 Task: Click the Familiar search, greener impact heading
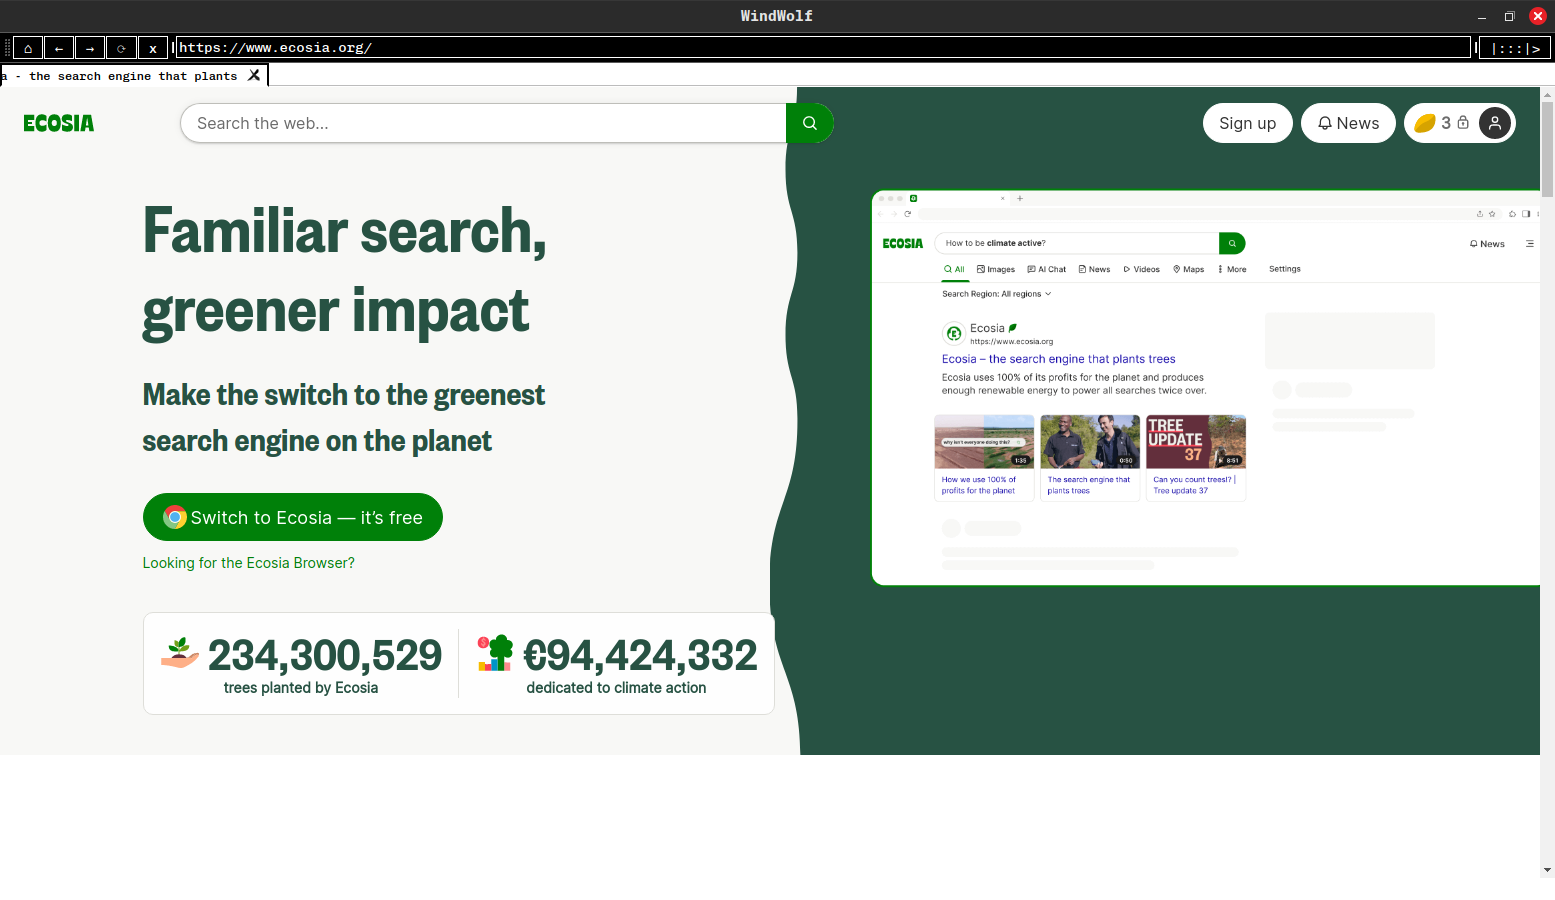pyautogui.click(x=345, y=270)
